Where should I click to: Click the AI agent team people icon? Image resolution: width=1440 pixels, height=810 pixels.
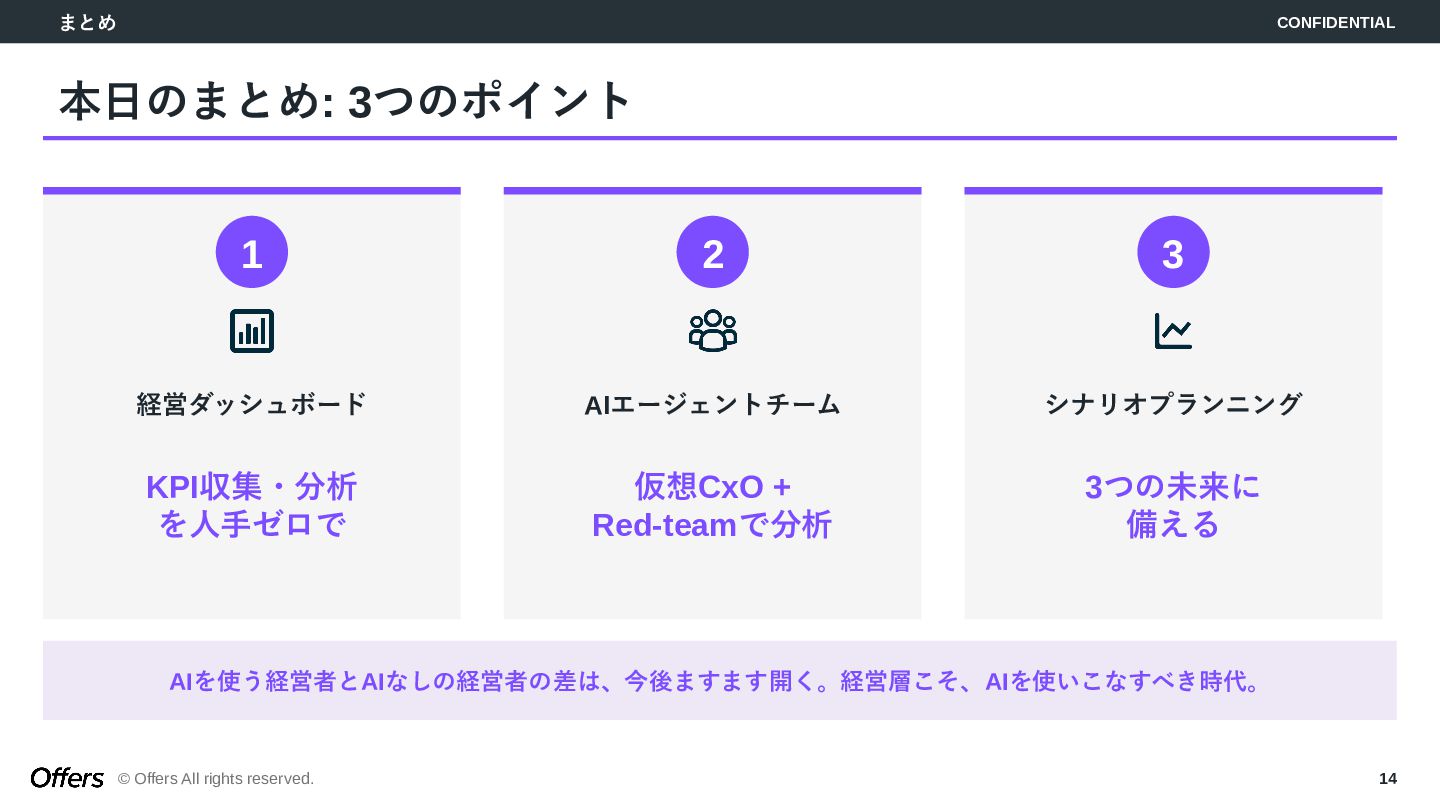coord(713,331)
